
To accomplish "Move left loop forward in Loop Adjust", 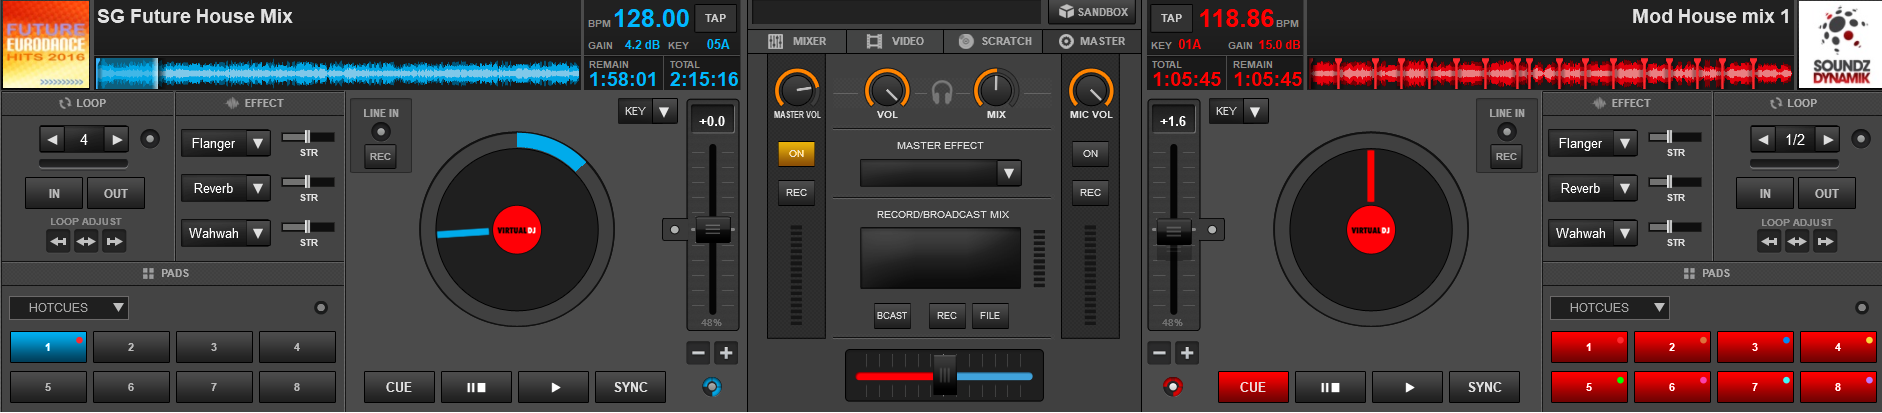I will [114, 241].
